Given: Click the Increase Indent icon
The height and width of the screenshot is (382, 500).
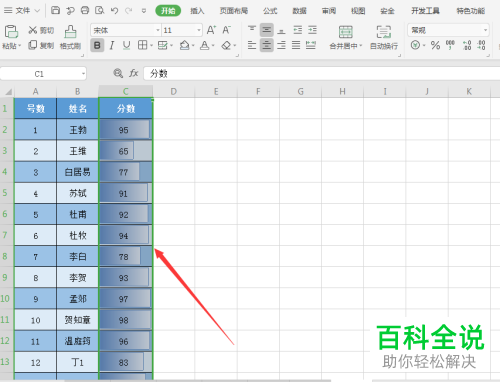Looking at the screenshot, I should [312, 30].
